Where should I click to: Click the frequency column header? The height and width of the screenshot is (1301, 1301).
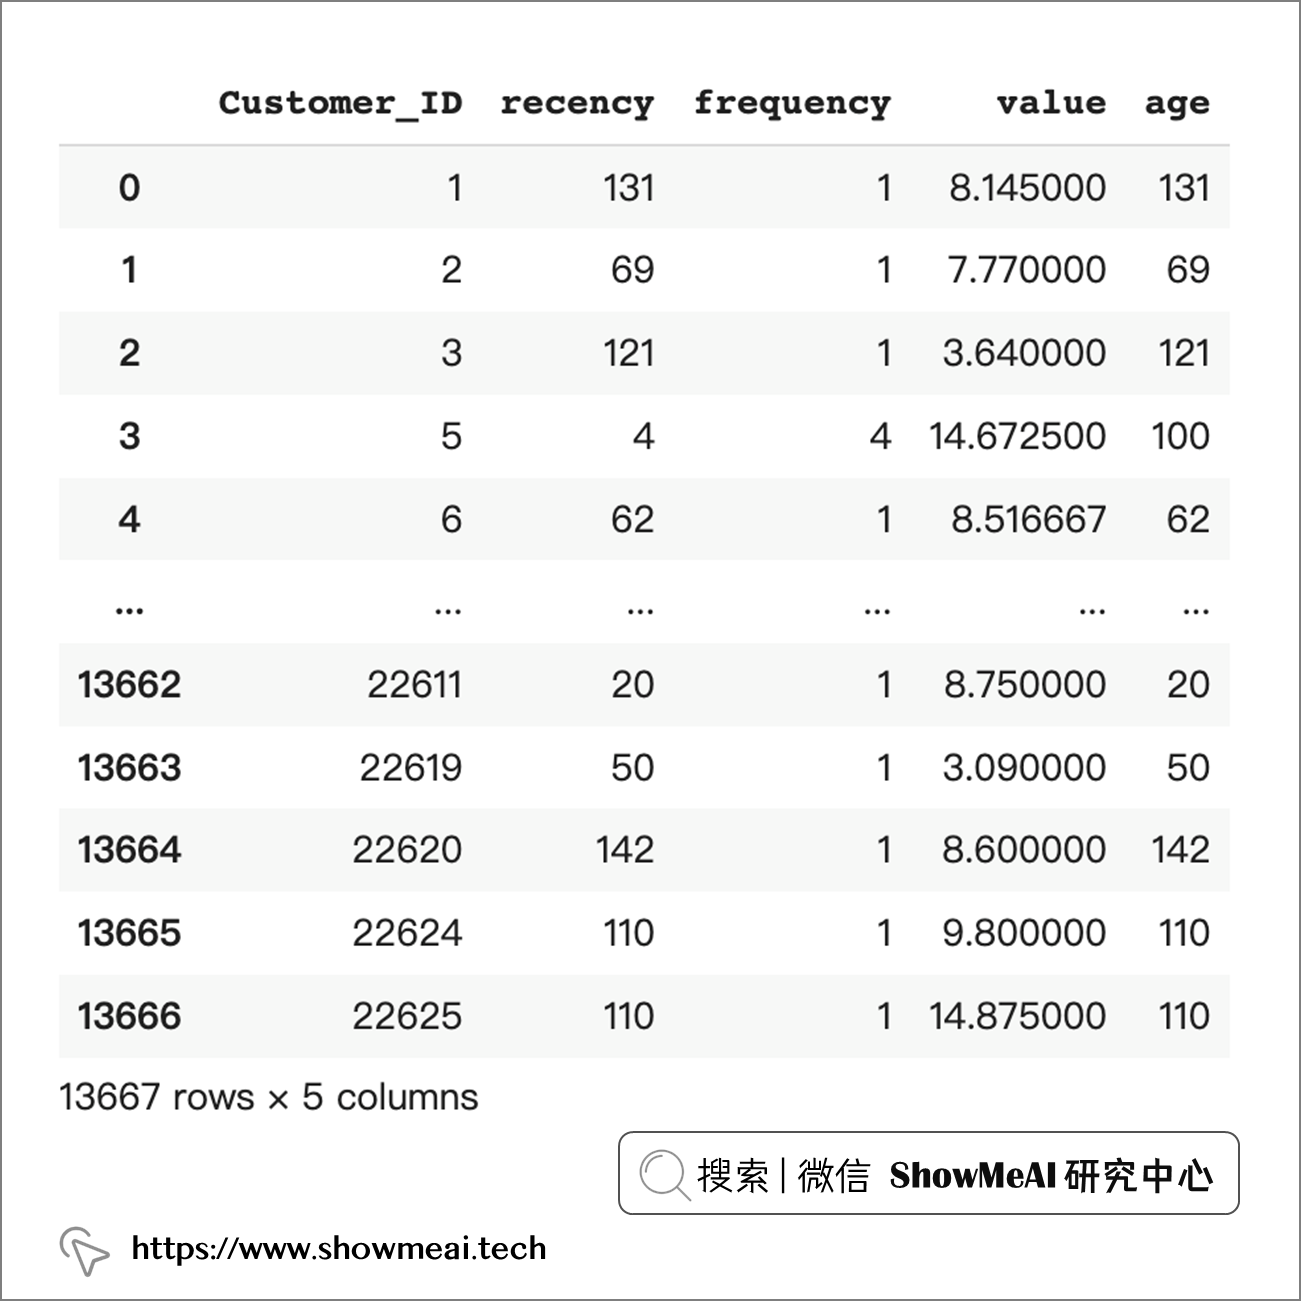click(x=792, y=103)
